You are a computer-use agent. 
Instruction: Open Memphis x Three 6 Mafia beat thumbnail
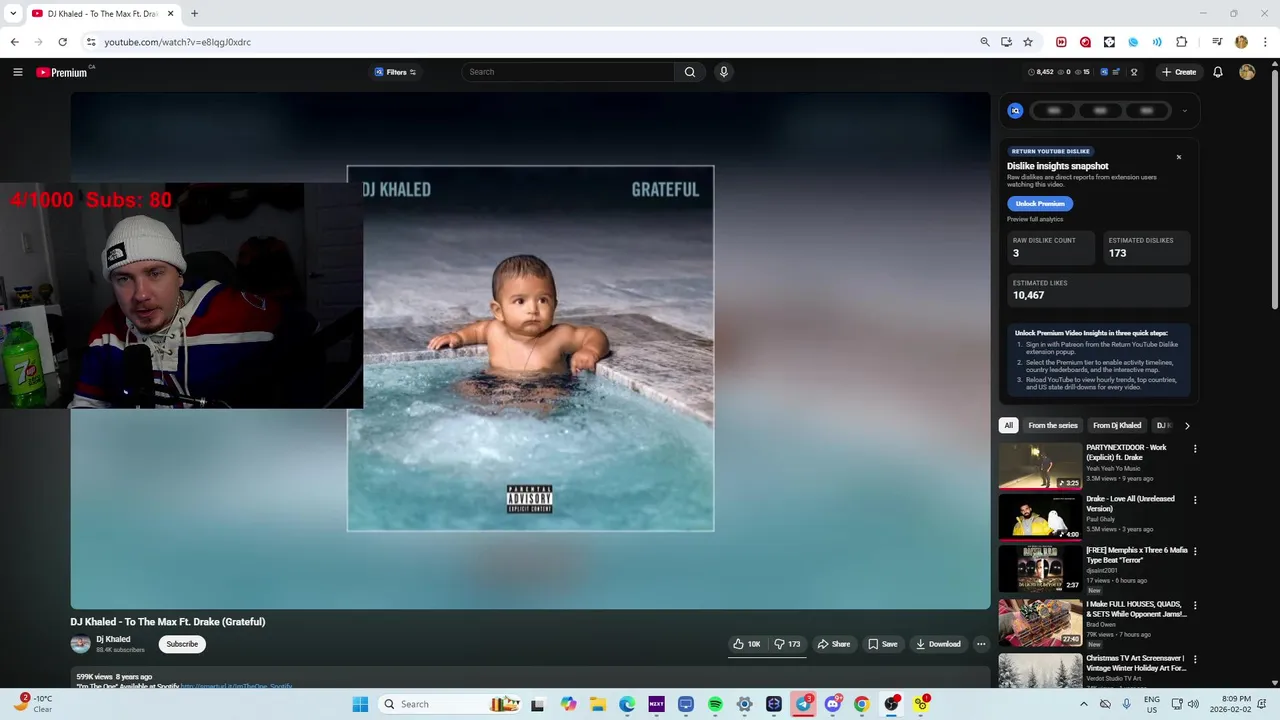coord(1040,568)
